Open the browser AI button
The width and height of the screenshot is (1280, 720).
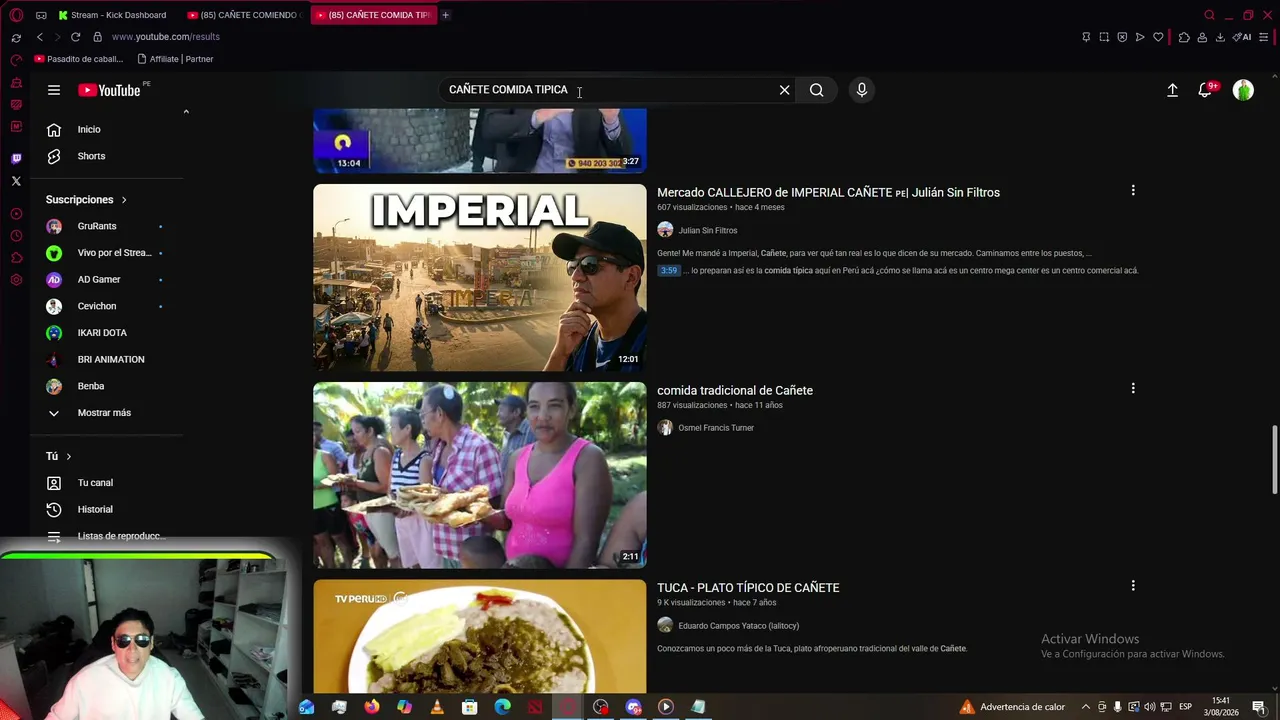click(x=1242, y=37)
